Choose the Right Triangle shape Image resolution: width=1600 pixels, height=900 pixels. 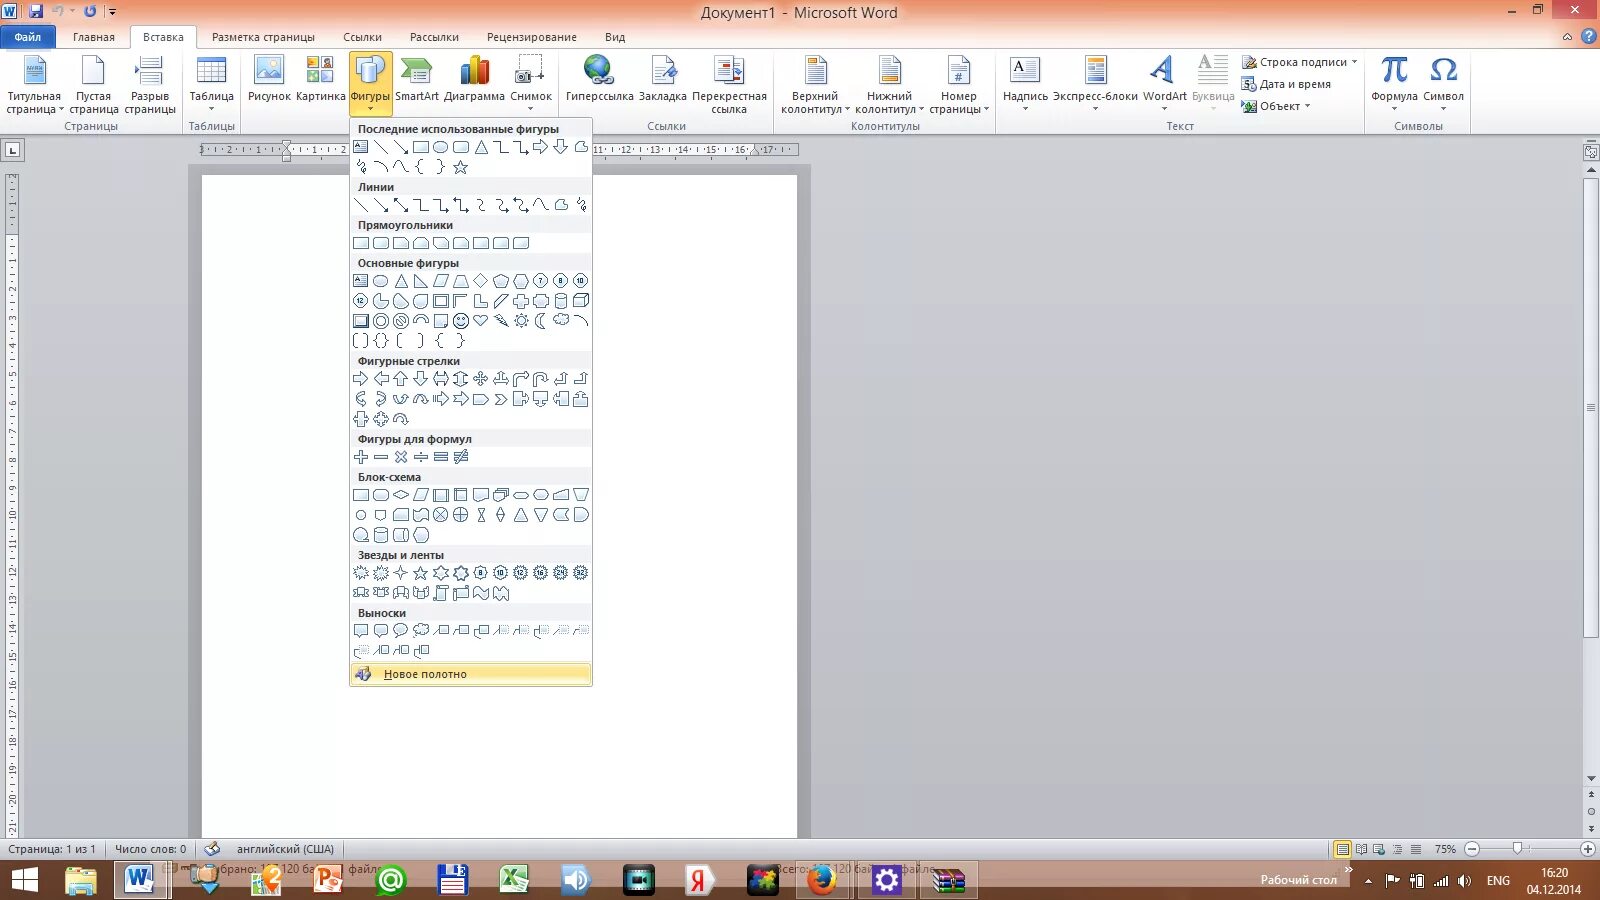tap(421, 281)
